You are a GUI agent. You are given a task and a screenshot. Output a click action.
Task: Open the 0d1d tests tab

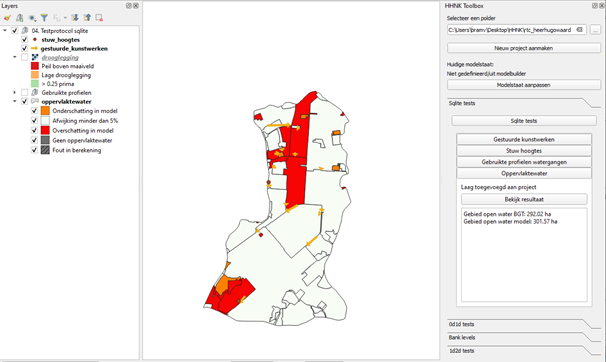(461, 325)
